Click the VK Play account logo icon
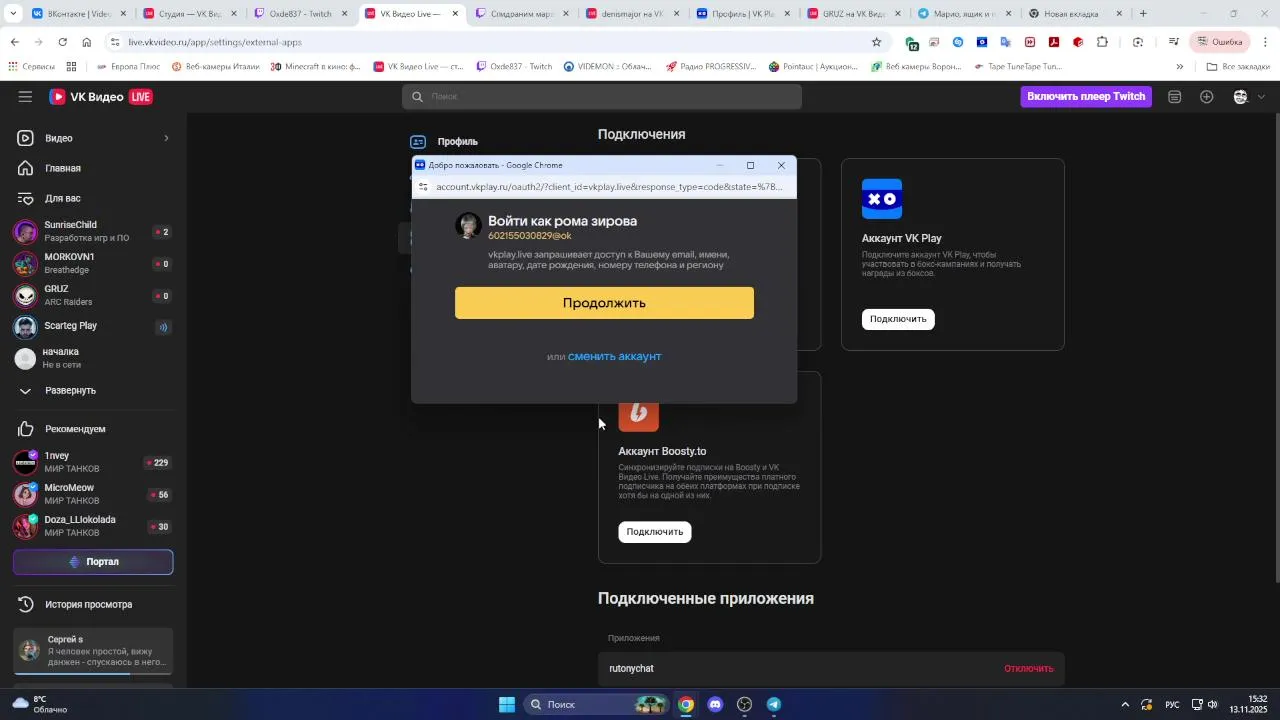This screenshot has width=1280, height=720. [x=882, y=199]
